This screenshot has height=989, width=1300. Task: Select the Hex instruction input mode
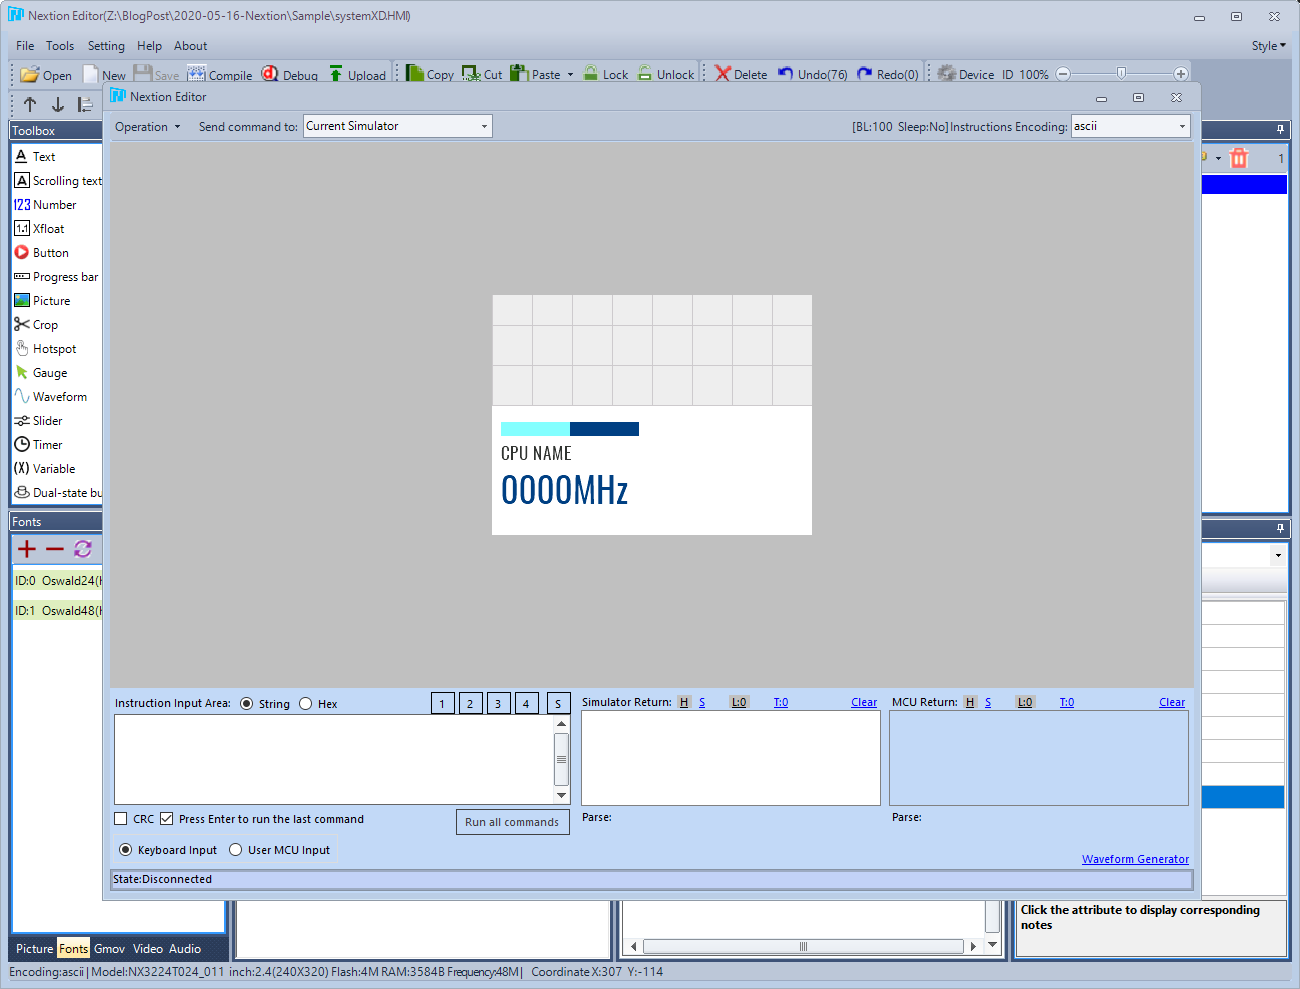point(305,703)
